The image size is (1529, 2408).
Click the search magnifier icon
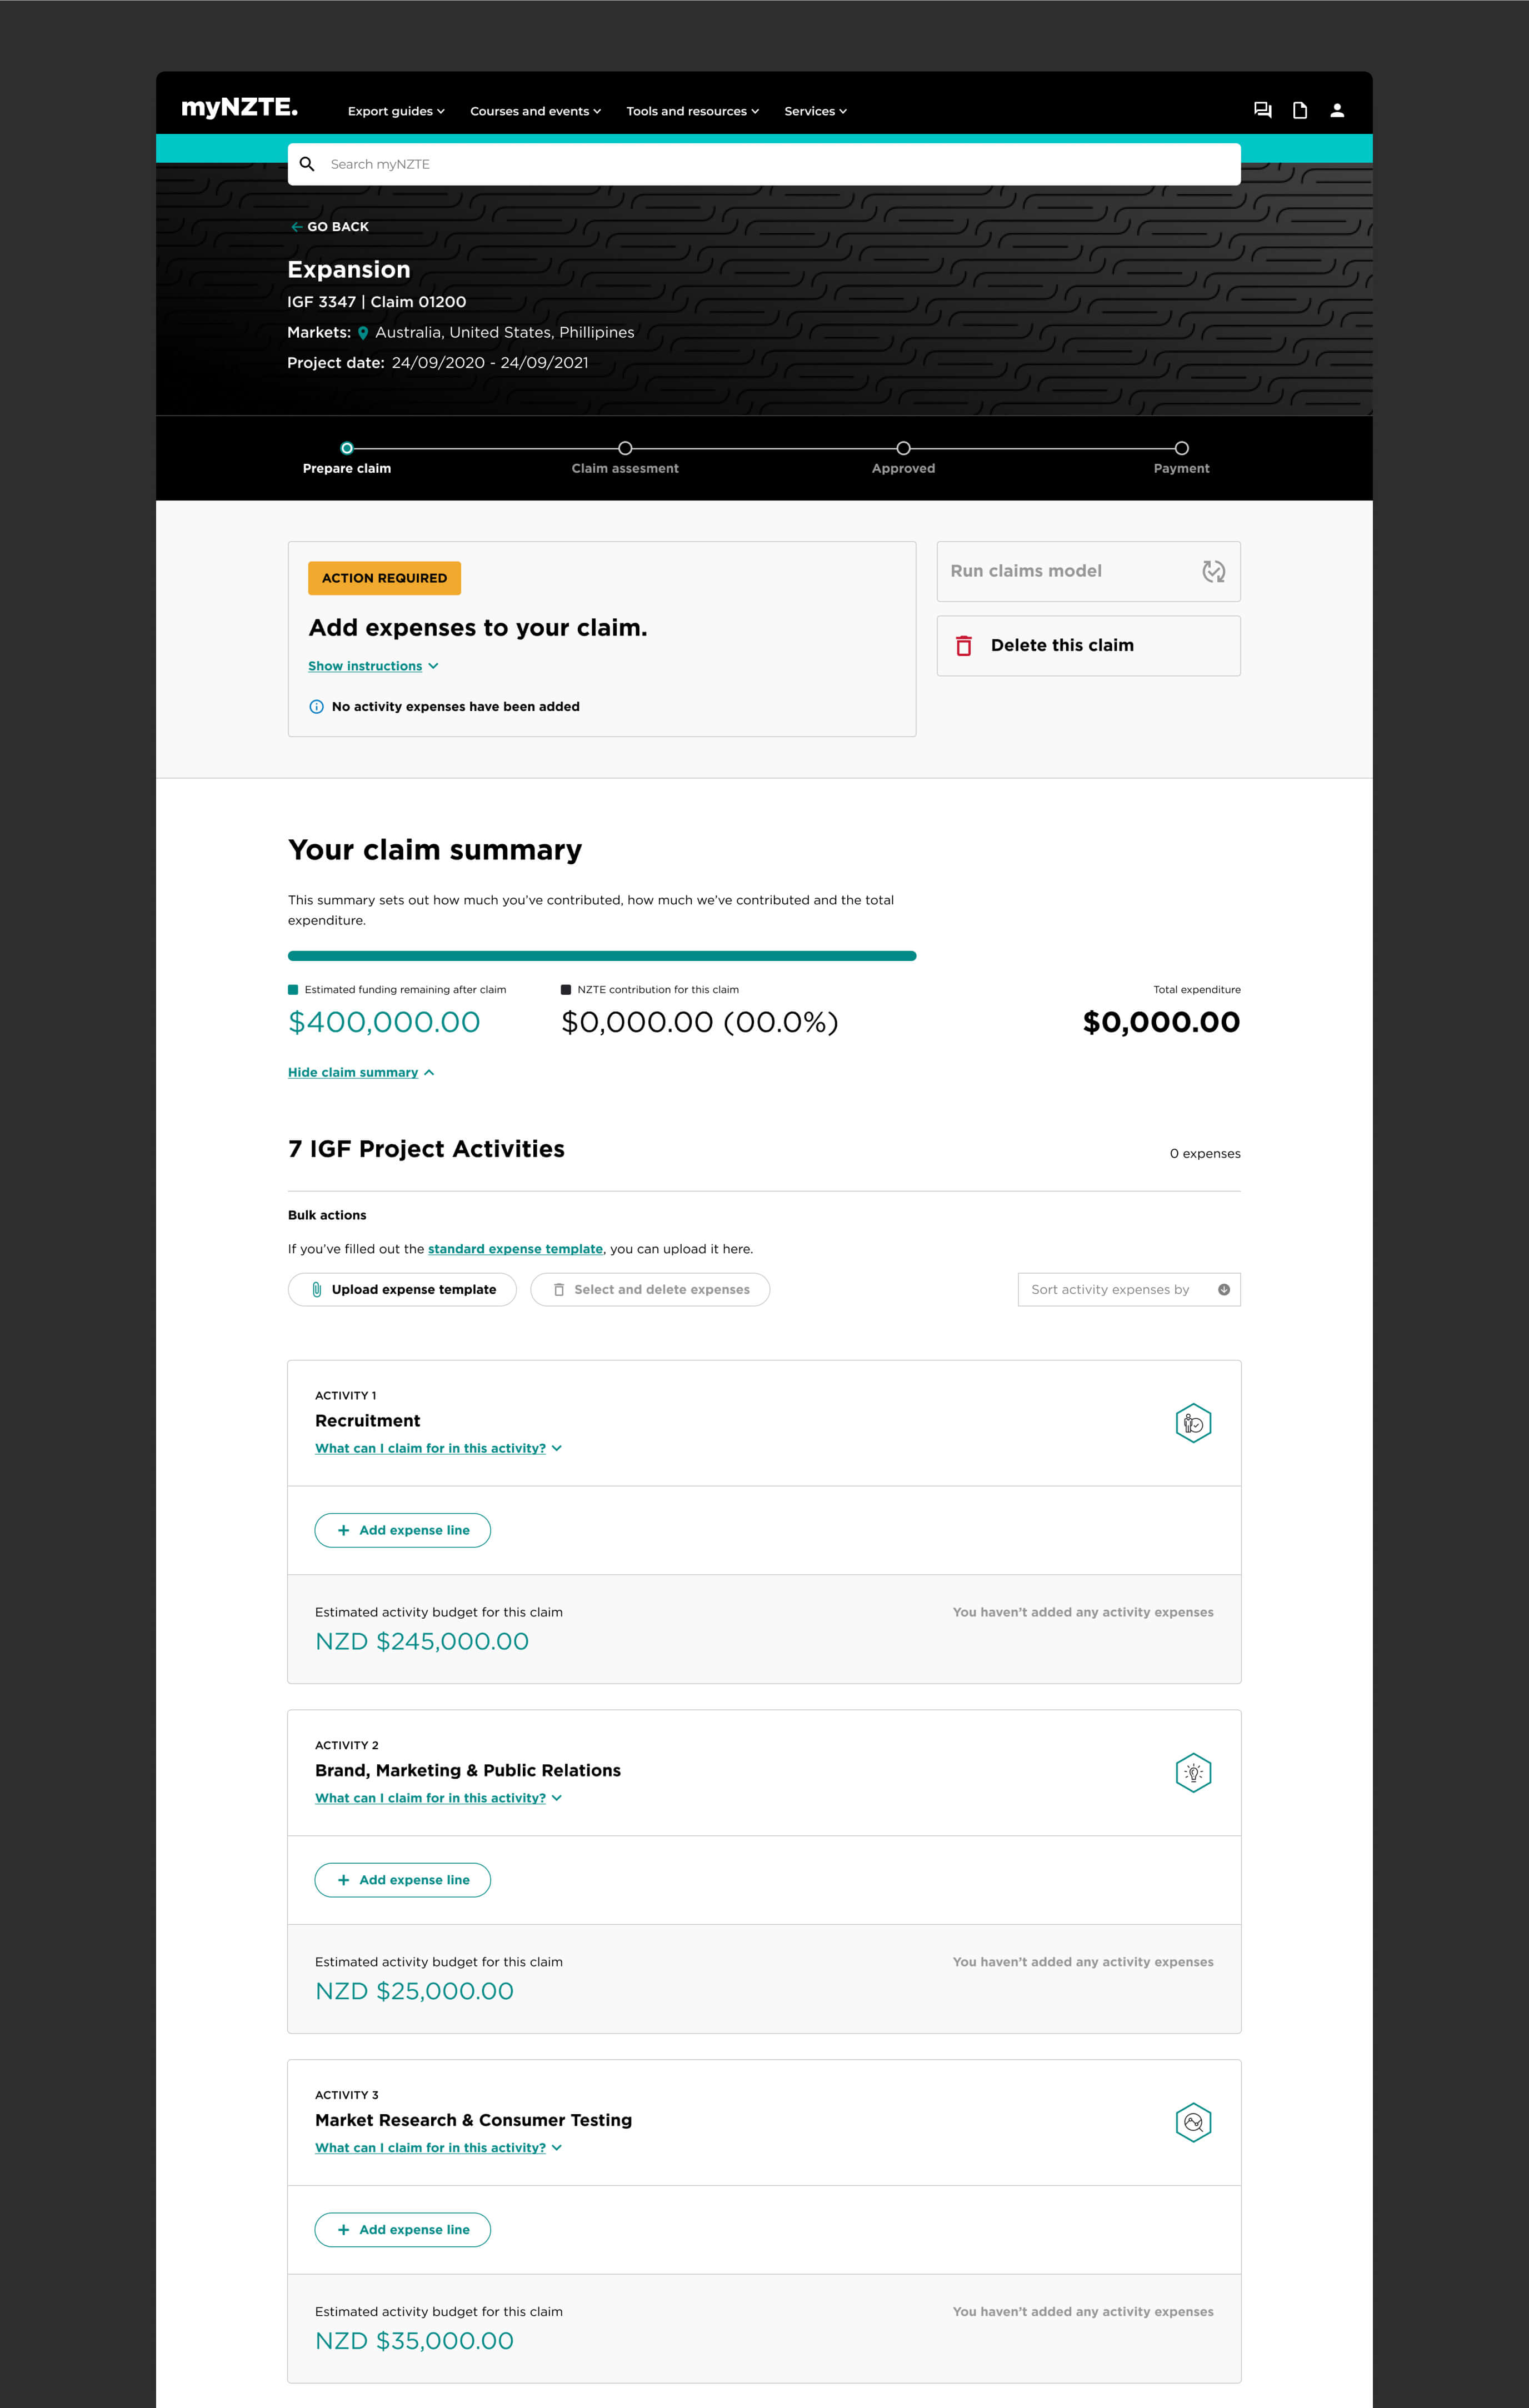[x=307, y=164]
